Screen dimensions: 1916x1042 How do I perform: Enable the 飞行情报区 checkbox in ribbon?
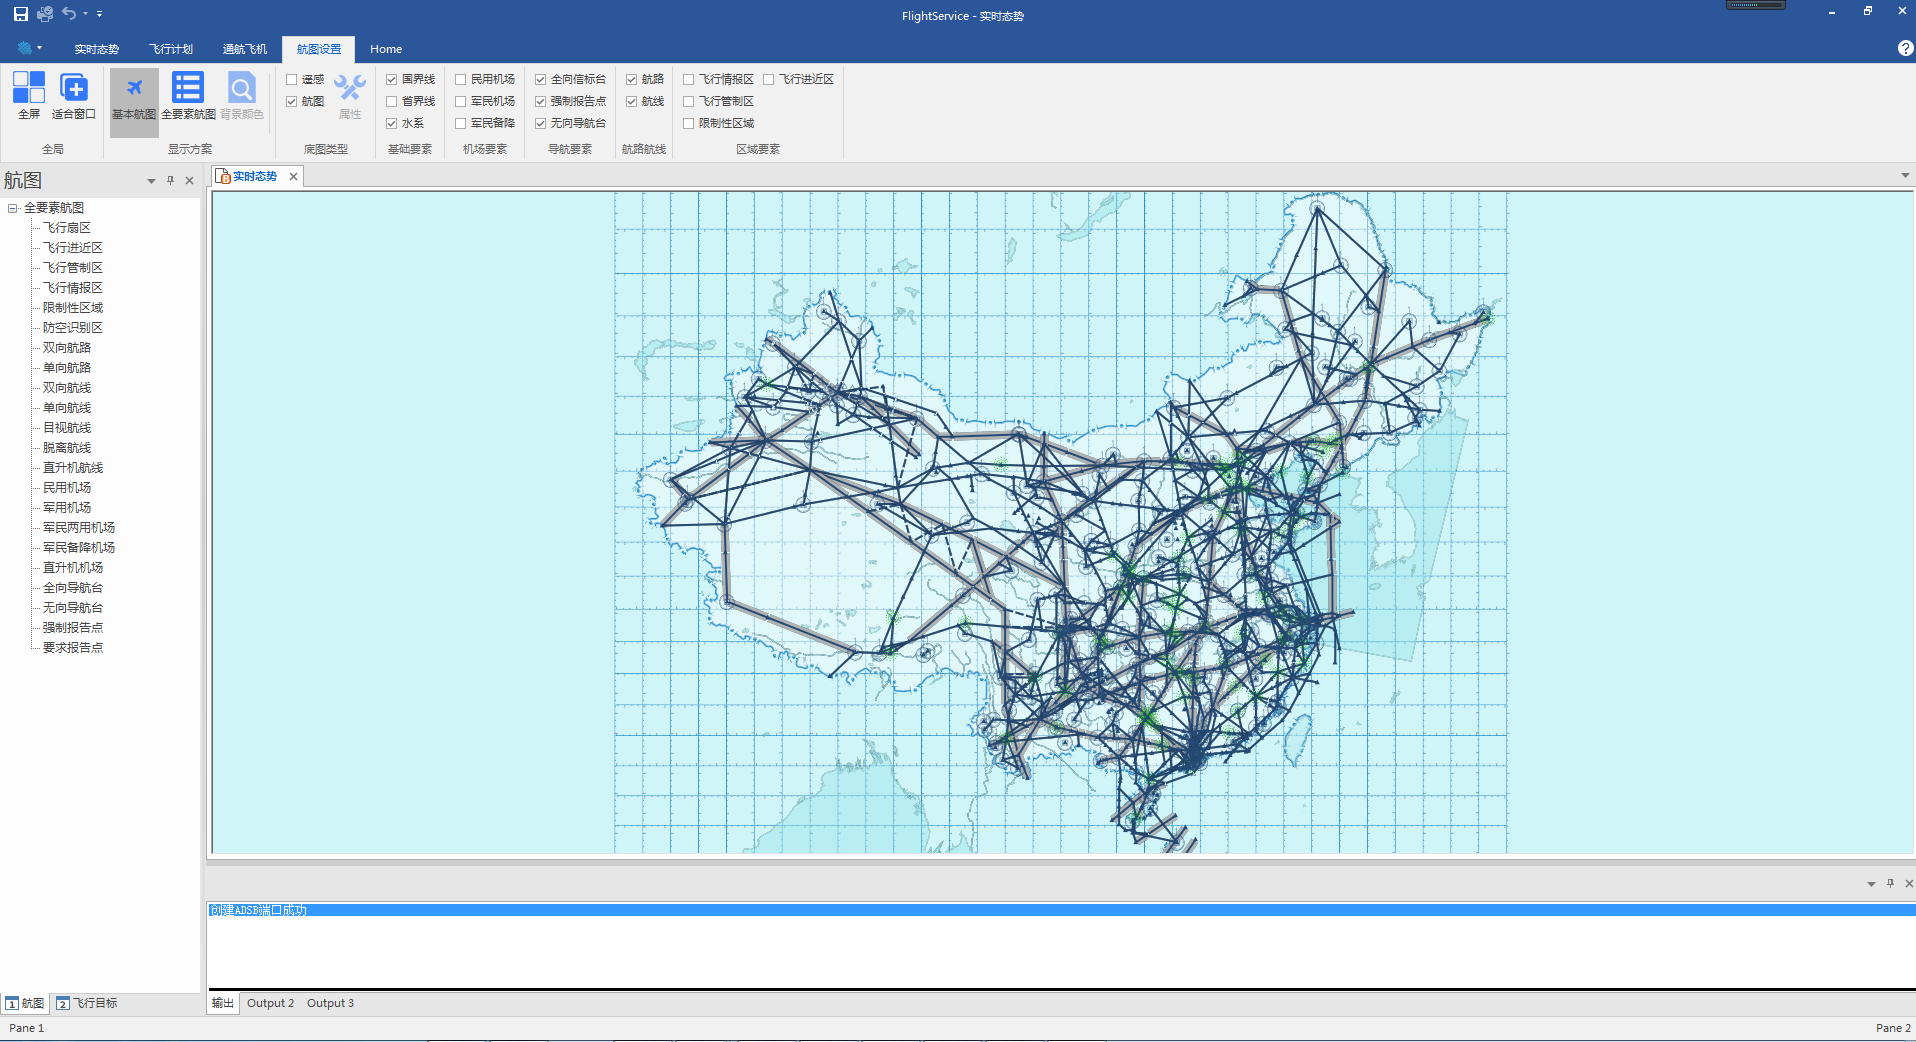click(689, 79)
